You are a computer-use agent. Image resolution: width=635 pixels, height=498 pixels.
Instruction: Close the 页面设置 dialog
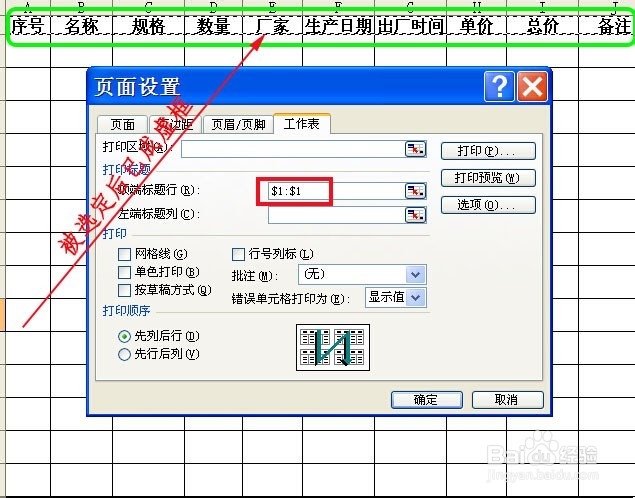532,86
